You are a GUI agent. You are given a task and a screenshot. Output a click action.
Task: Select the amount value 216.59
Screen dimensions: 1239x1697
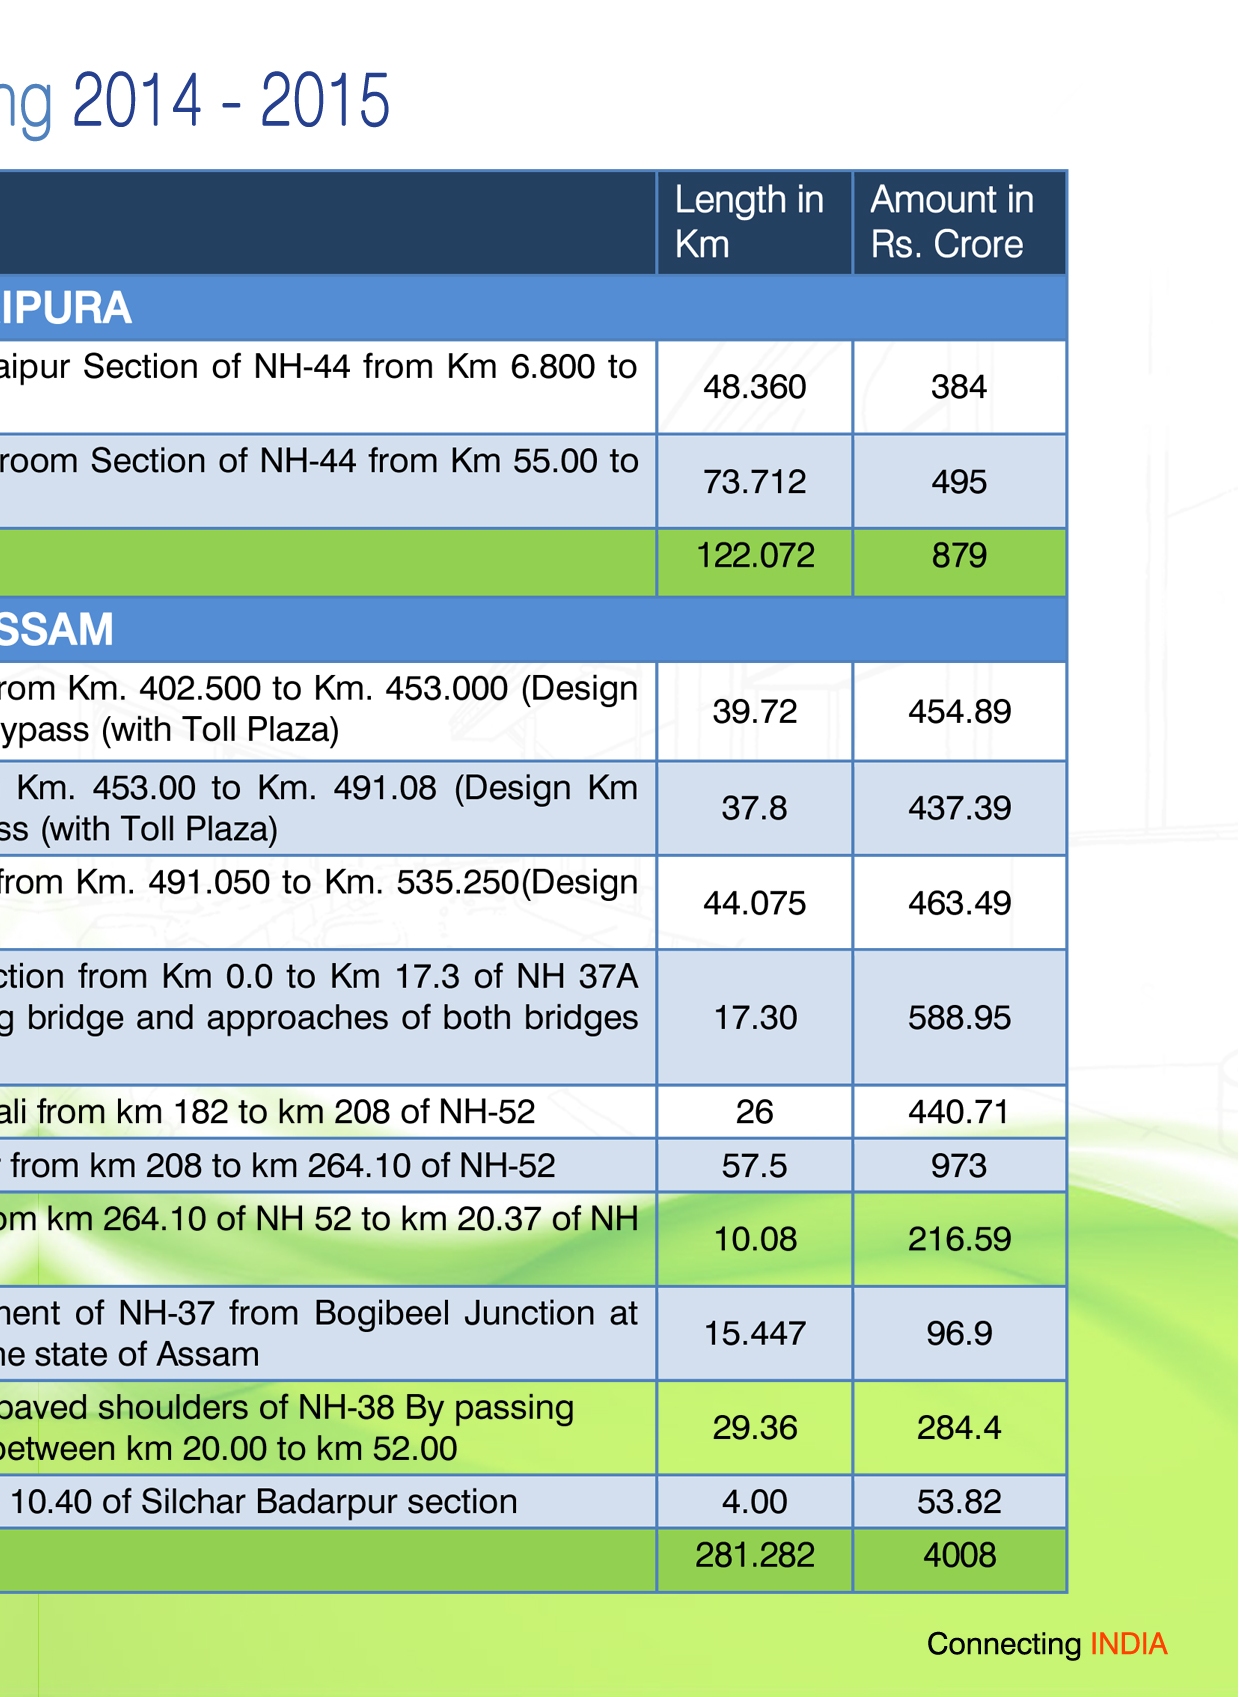959,1240
